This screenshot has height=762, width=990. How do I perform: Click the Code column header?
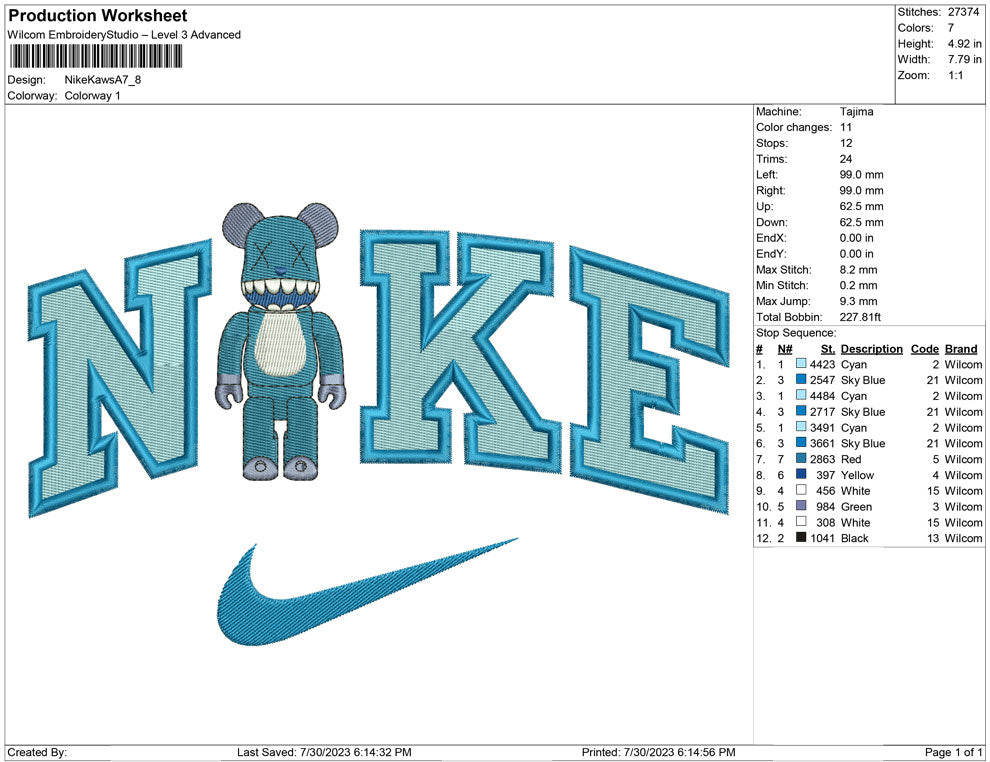click(x=924, y=349)
